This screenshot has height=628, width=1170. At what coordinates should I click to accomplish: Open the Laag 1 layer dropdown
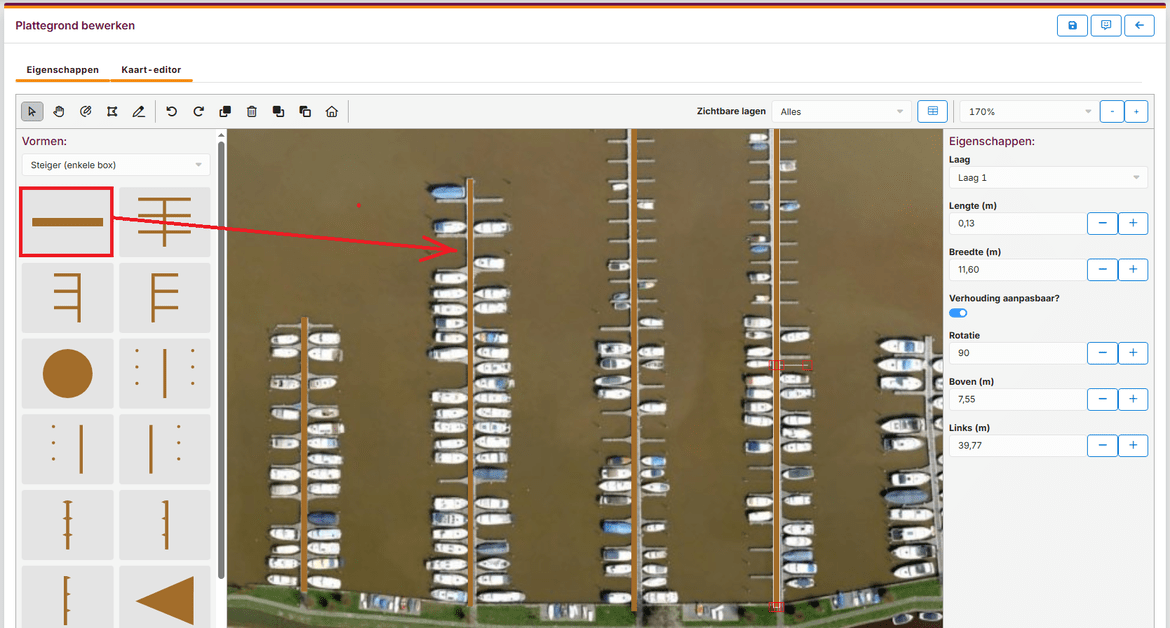pyautogui.click(x=1047, y=178)
